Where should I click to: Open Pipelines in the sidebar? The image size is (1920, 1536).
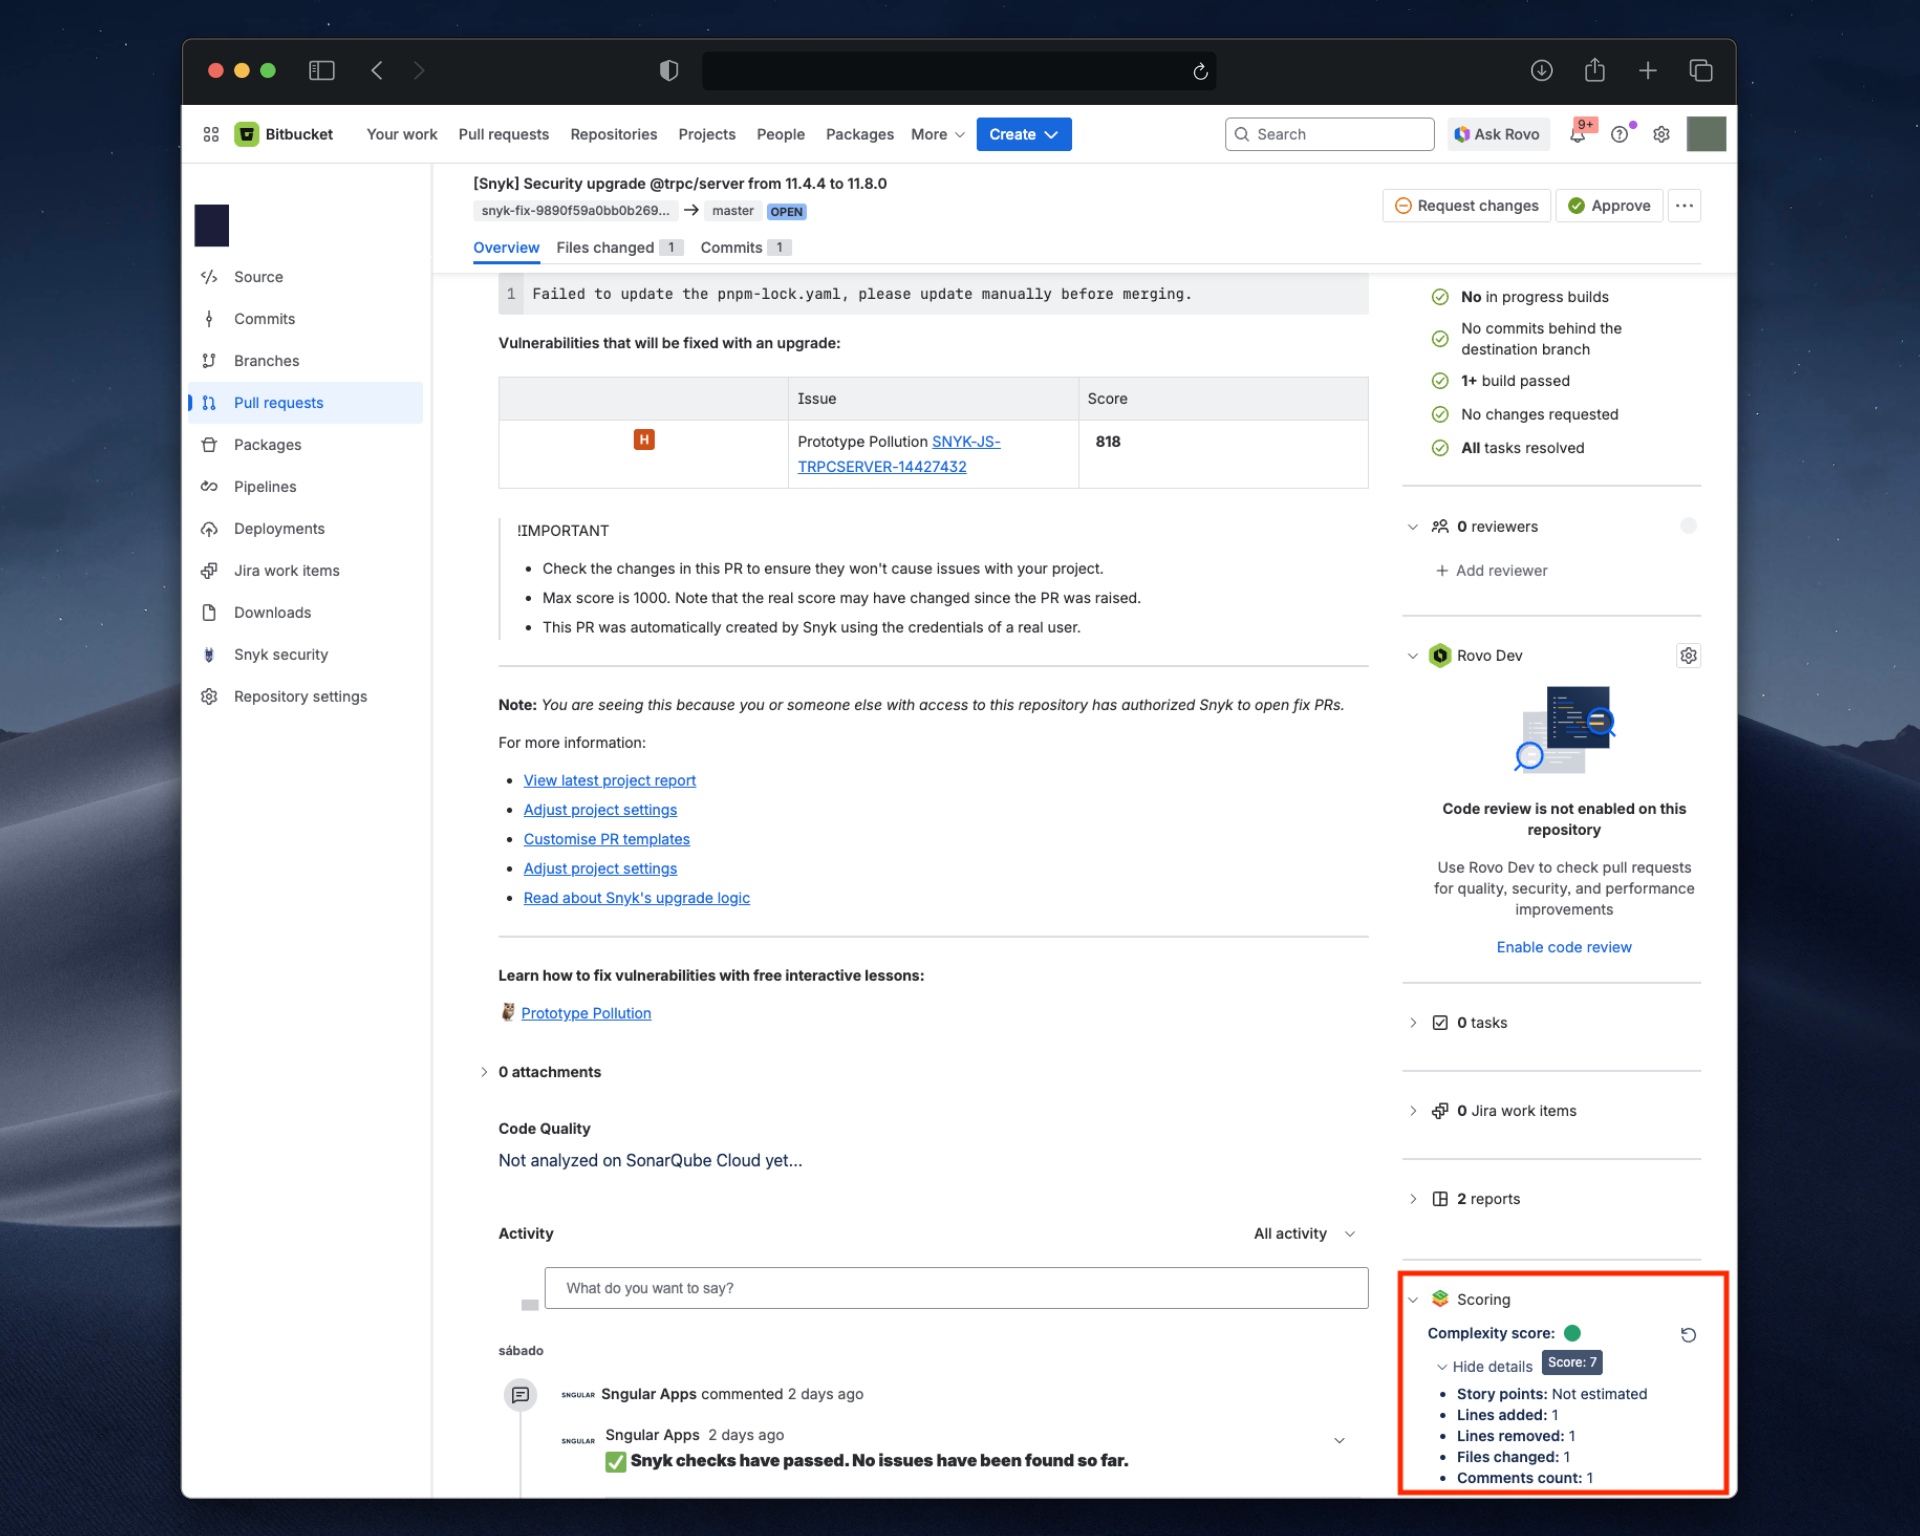pyautogui.click(x=264, y=487)
